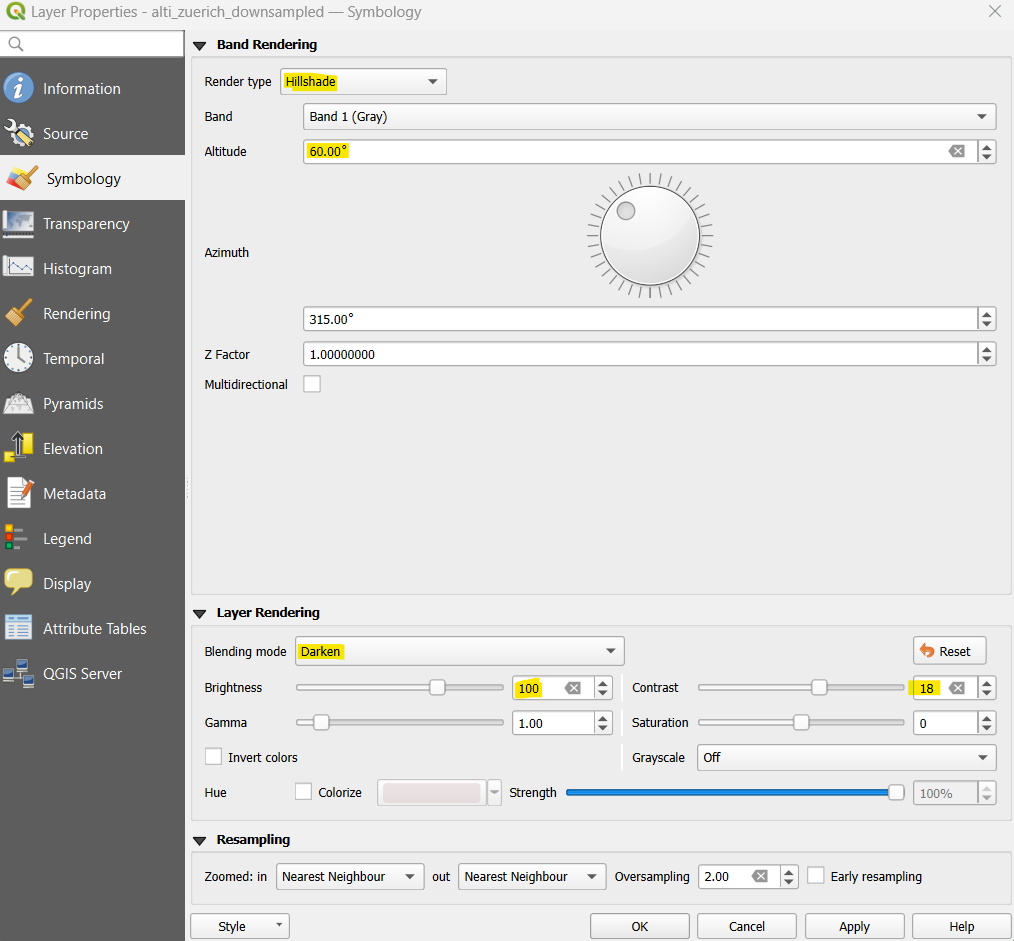Click the Histogram icon in sidebar
Viewport: 1014px width, 941px height.
point(19,268)
